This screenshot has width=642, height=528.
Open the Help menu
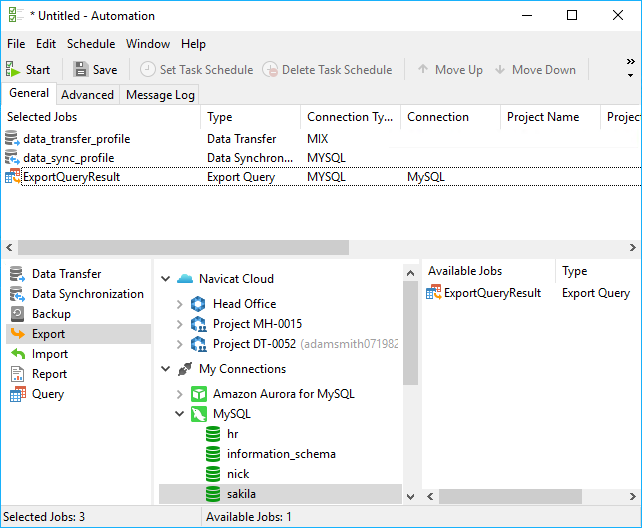click(x=193, y=44)
